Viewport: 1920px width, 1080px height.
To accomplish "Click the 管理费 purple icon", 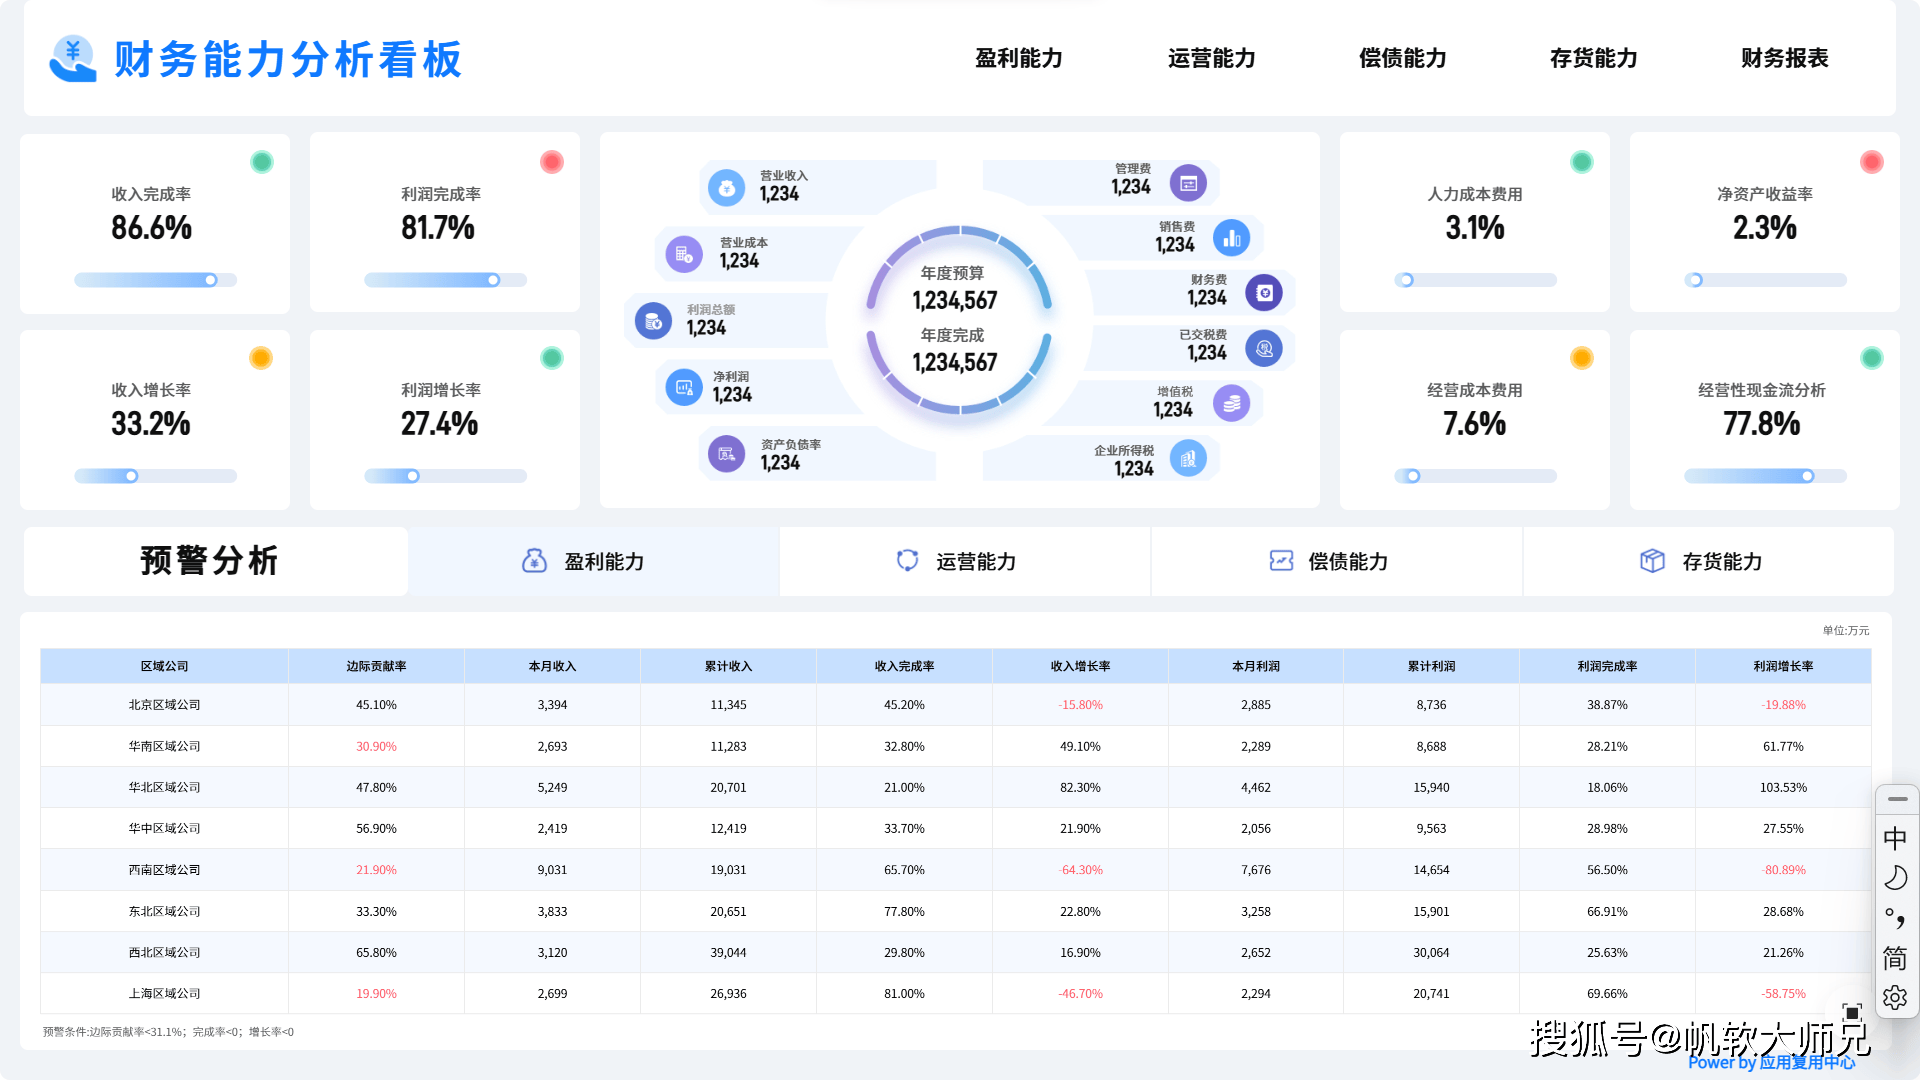I will pyautogui.click(x=1188, y=183).
